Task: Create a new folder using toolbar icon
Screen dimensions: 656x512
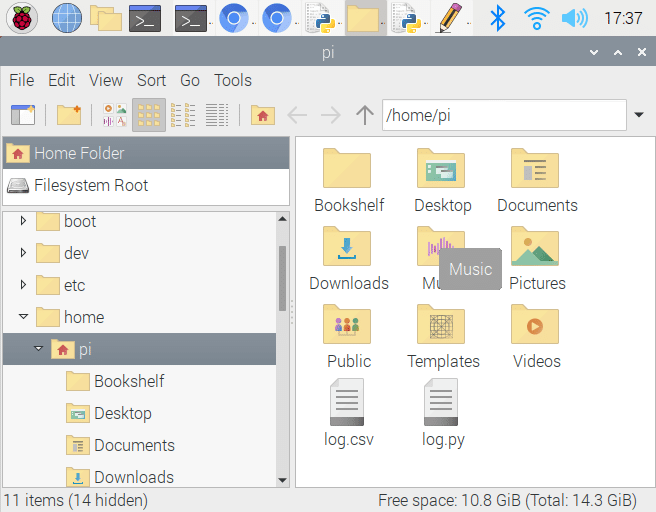Action: [x=68, y=115]
